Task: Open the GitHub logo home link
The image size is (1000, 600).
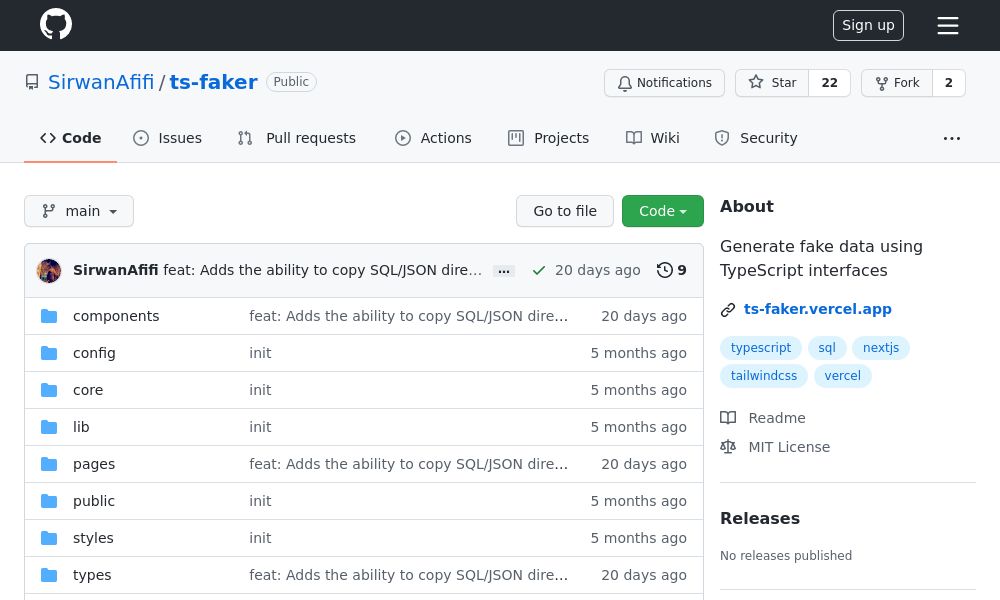Action: coord(56,25)
